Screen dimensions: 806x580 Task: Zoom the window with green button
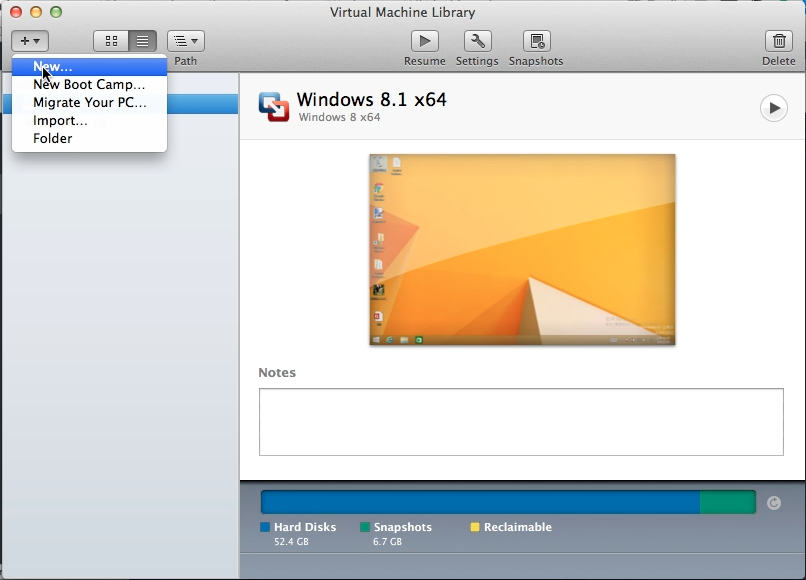(x=56, y=12)
